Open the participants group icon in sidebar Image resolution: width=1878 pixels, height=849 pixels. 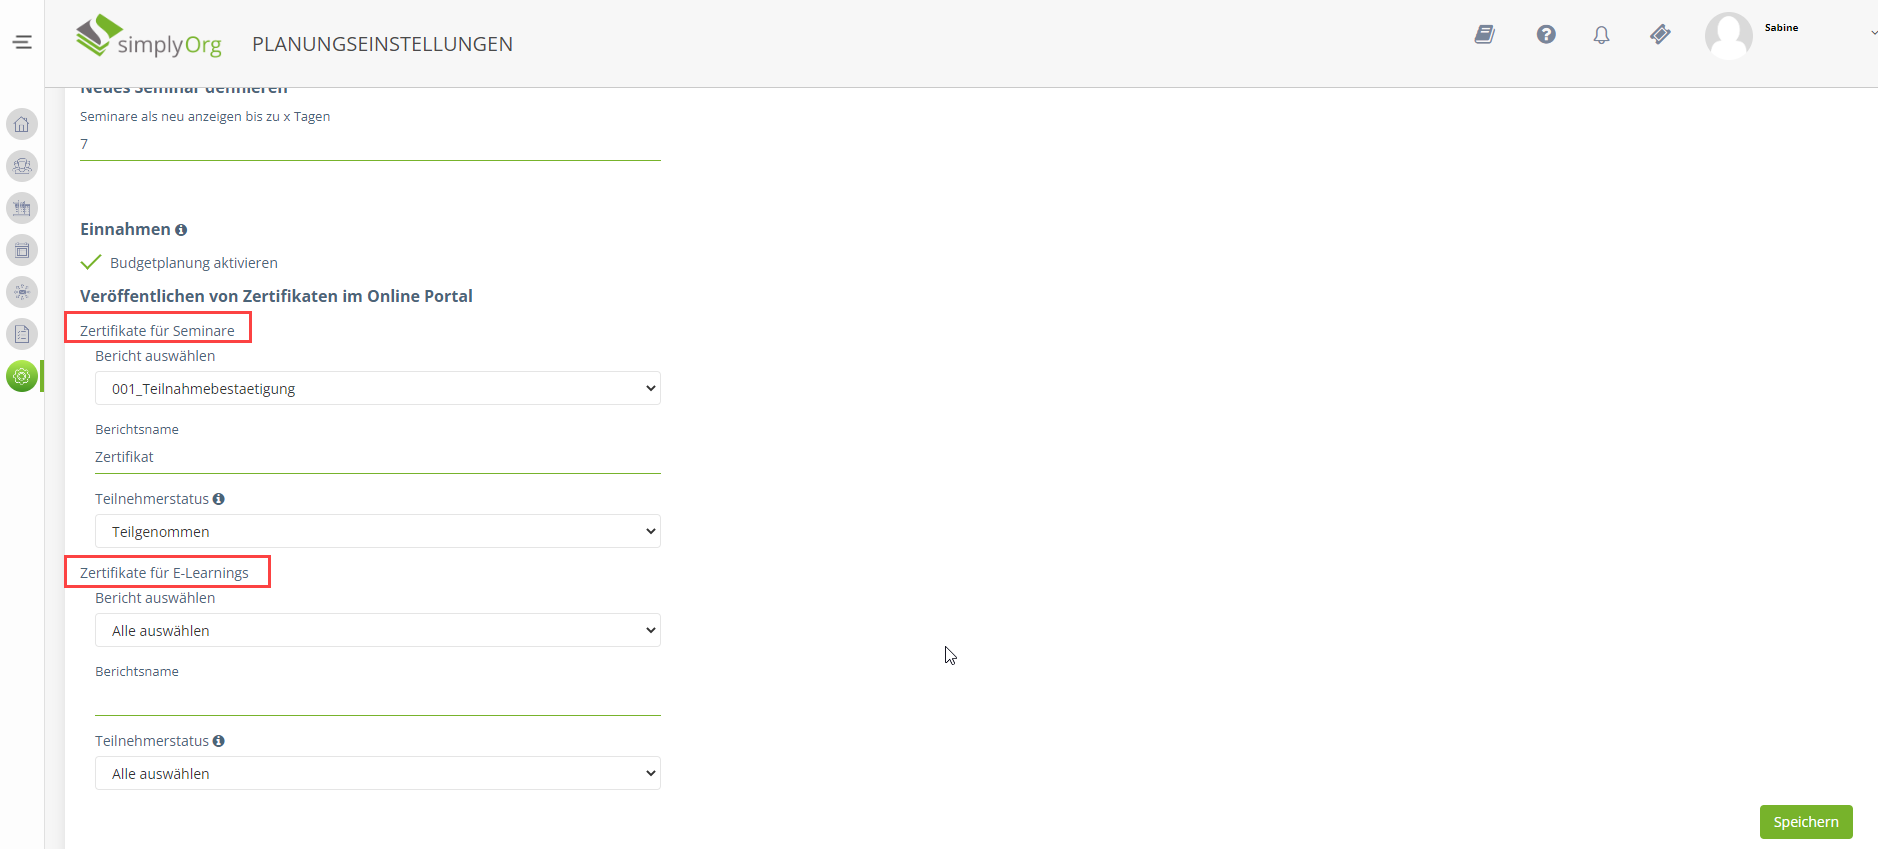tap(22, 166)
